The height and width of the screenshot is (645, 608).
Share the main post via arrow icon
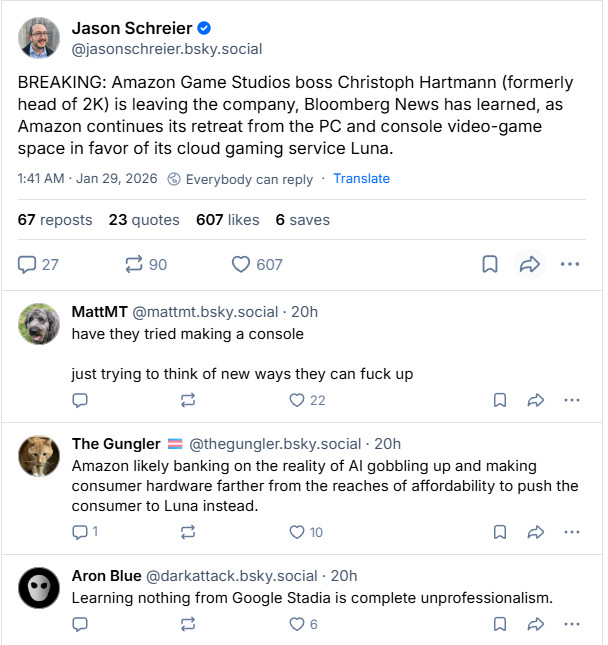tap(529, 264)
